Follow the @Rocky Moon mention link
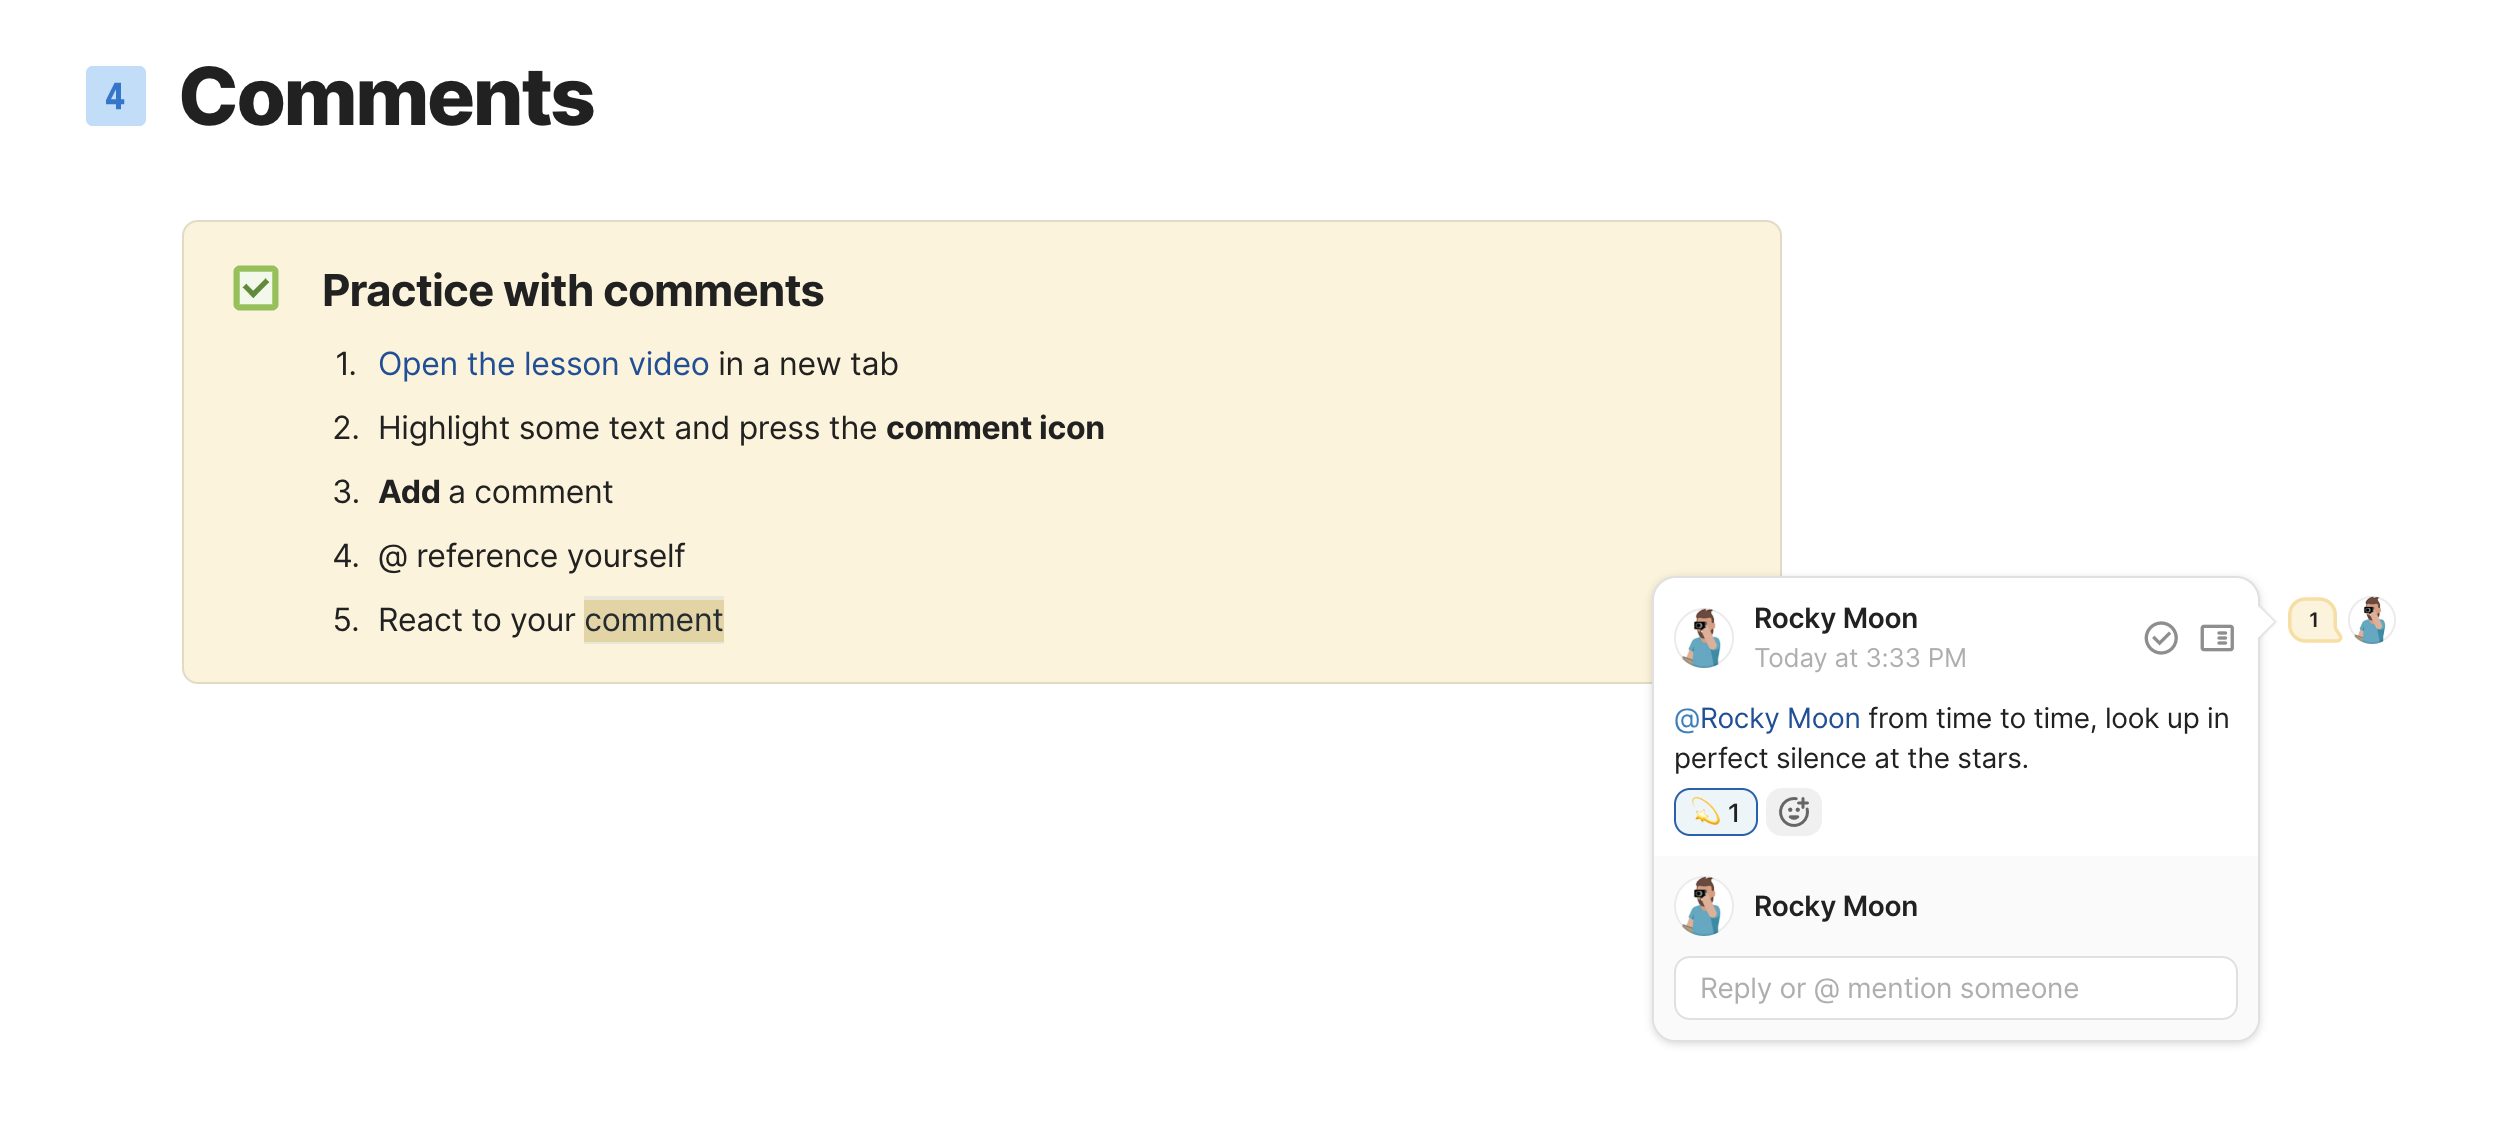This screenshot has width=2500, height=1132. [1766, 718]
